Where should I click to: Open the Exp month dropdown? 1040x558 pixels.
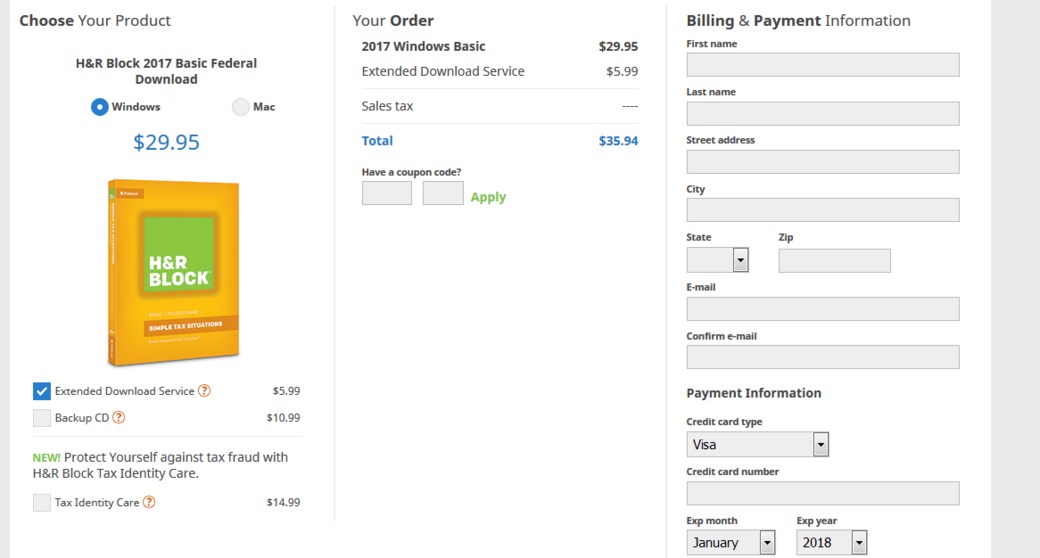click(731, 543)
